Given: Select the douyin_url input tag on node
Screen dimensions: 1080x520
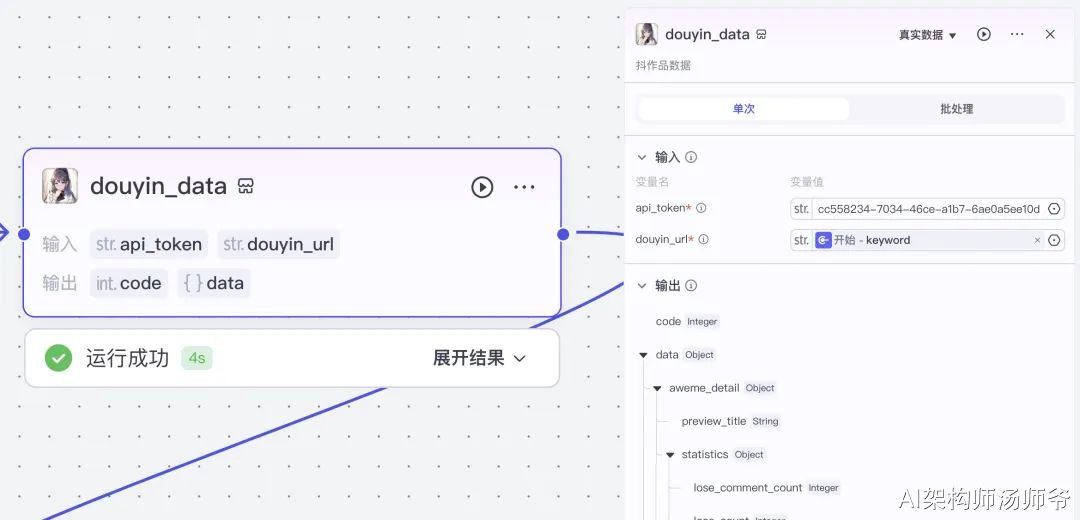Looking at the screenshot, I should tap(278, 244).
